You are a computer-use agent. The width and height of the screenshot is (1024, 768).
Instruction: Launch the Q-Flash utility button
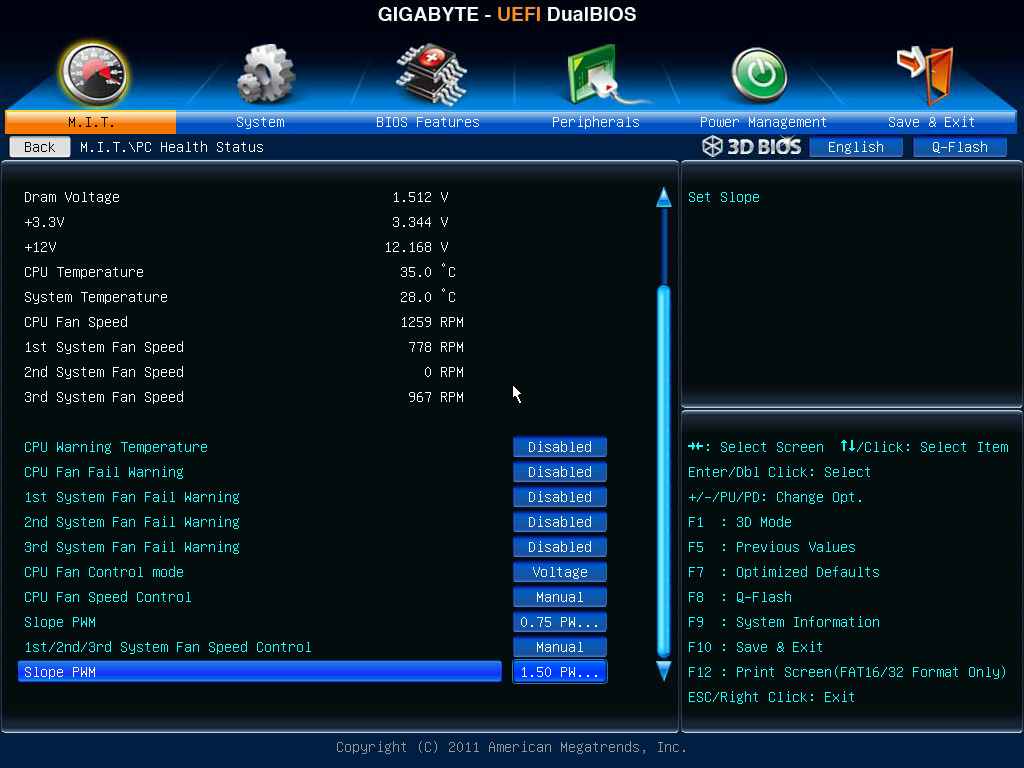[959, 147]
